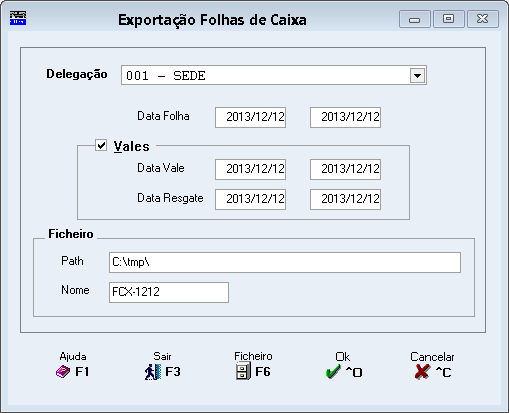509x413 pixels.
Task: Click the Data Folha end date field
Action: coord(345,117)
